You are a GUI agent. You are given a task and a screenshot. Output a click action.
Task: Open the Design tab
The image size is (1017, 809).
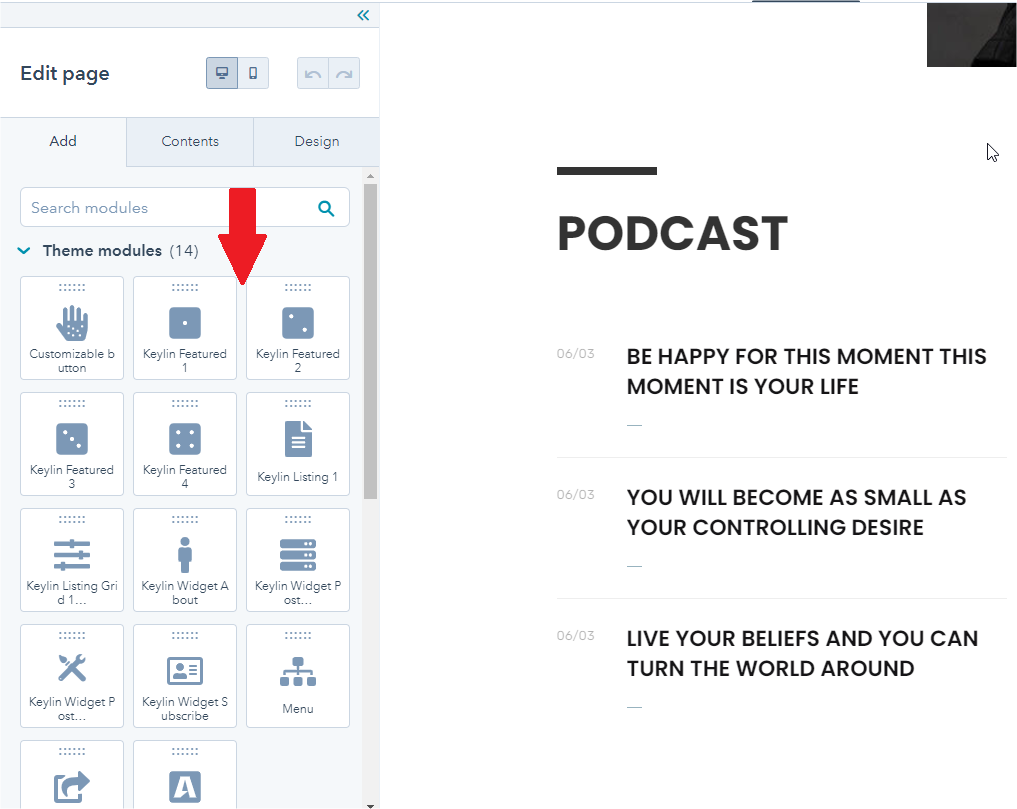[317, 142]
